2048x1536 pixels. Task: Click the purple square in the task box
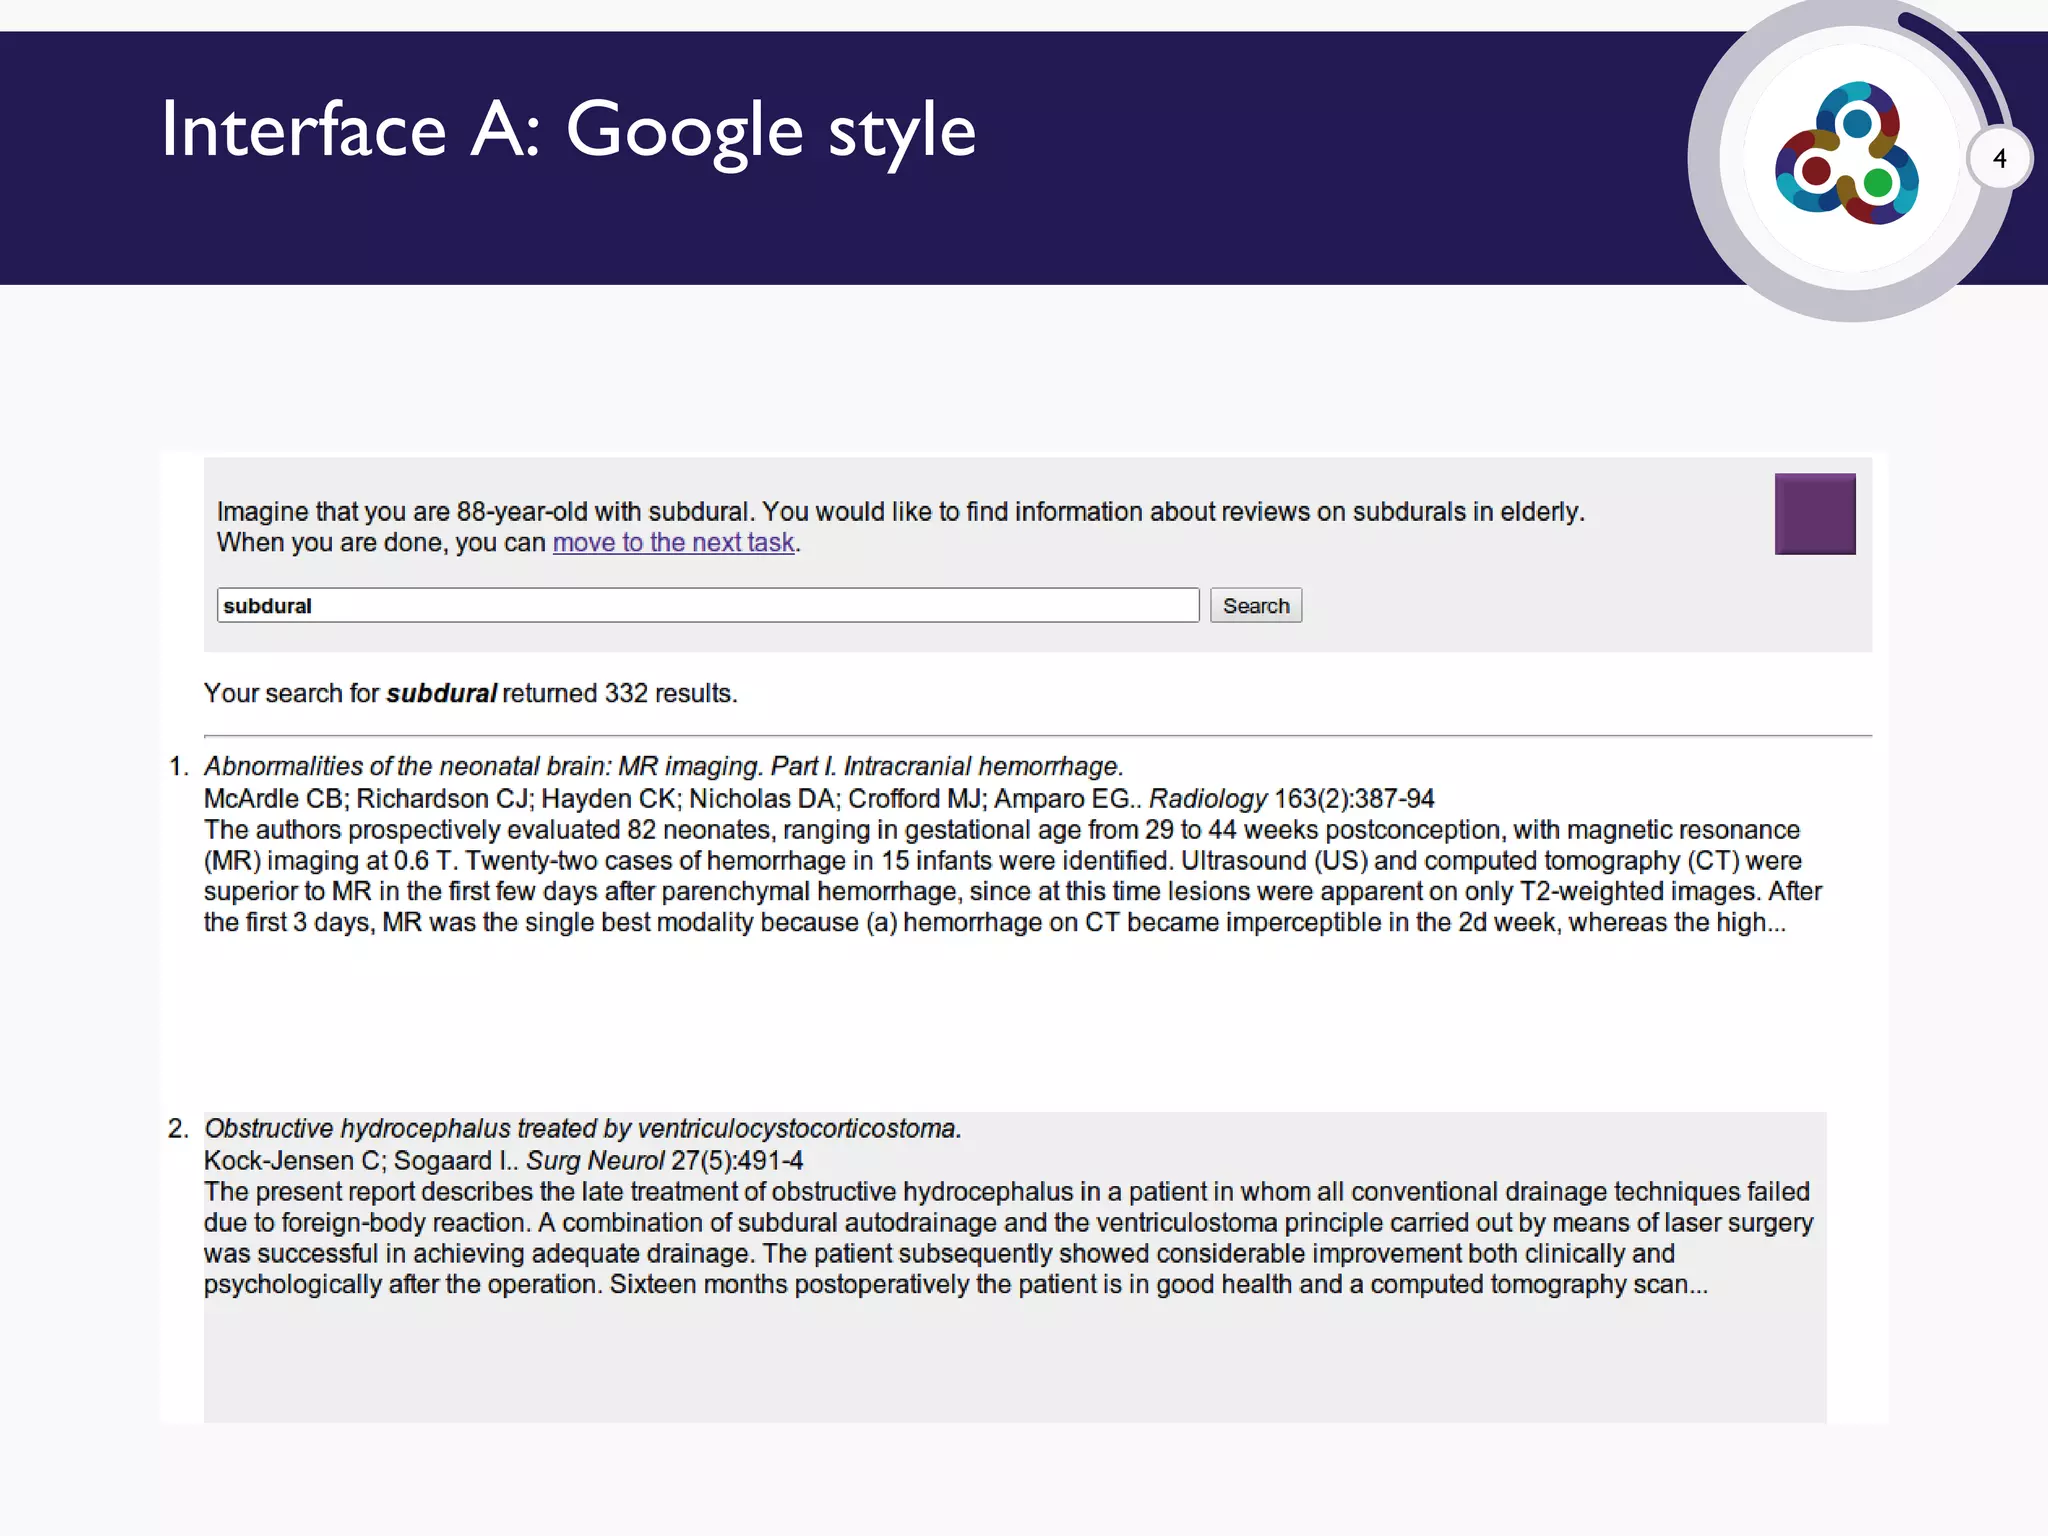click(1815, 514)
